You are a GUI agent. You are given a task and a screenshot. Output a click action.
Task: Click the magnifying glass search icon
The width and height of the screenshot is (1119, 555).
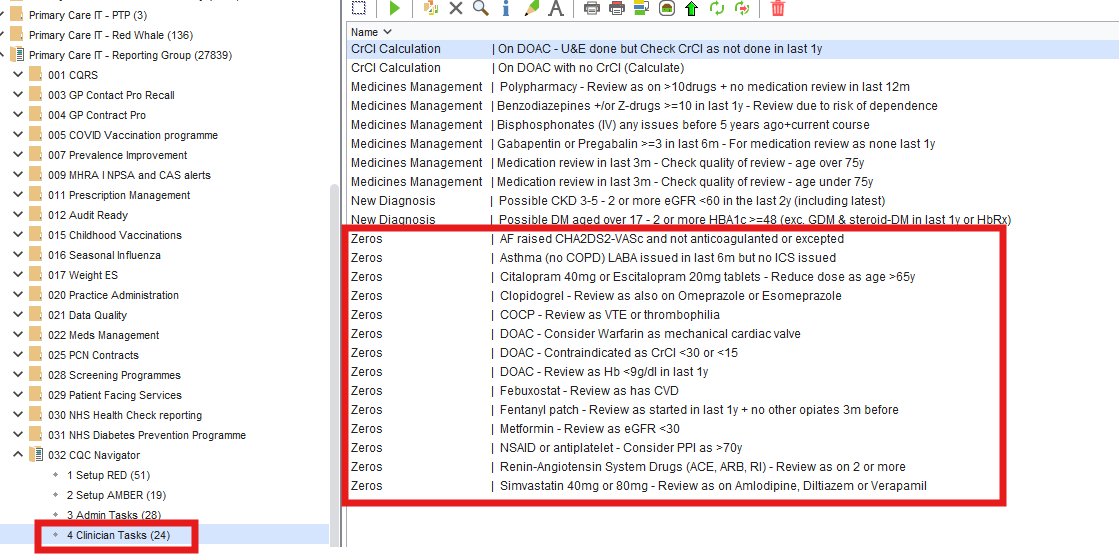(481, 9)
